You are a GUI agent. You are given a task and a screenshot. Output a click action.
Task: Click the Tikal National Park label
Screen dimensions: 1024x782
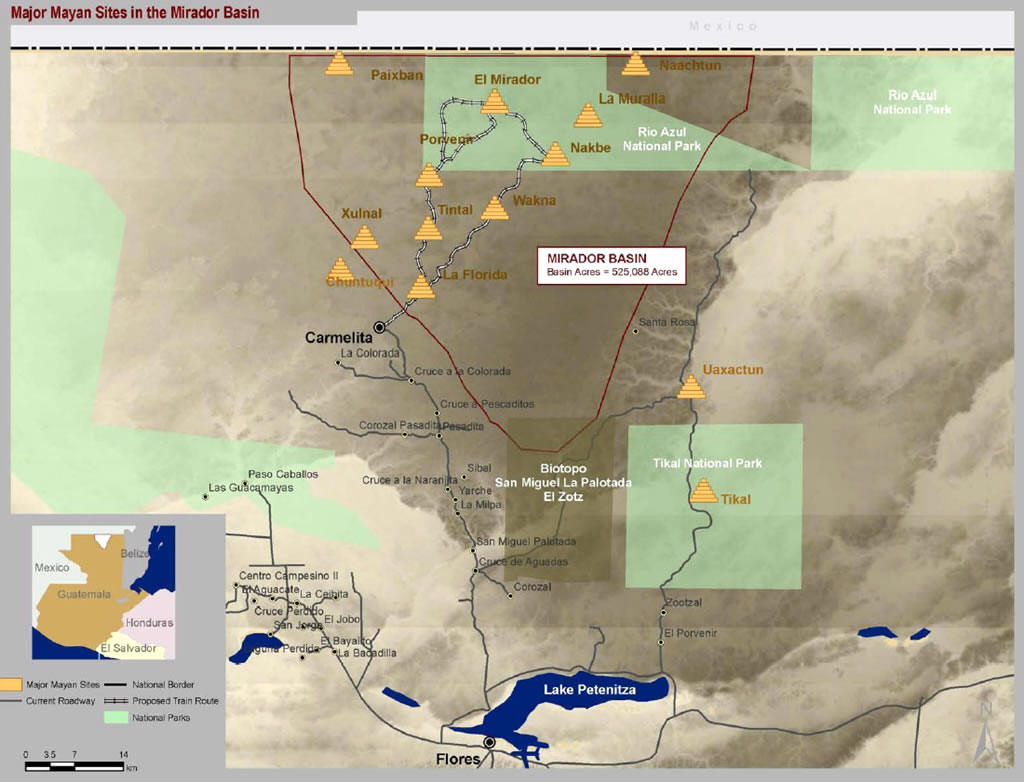pyautogui.click(x=707, y=463)
